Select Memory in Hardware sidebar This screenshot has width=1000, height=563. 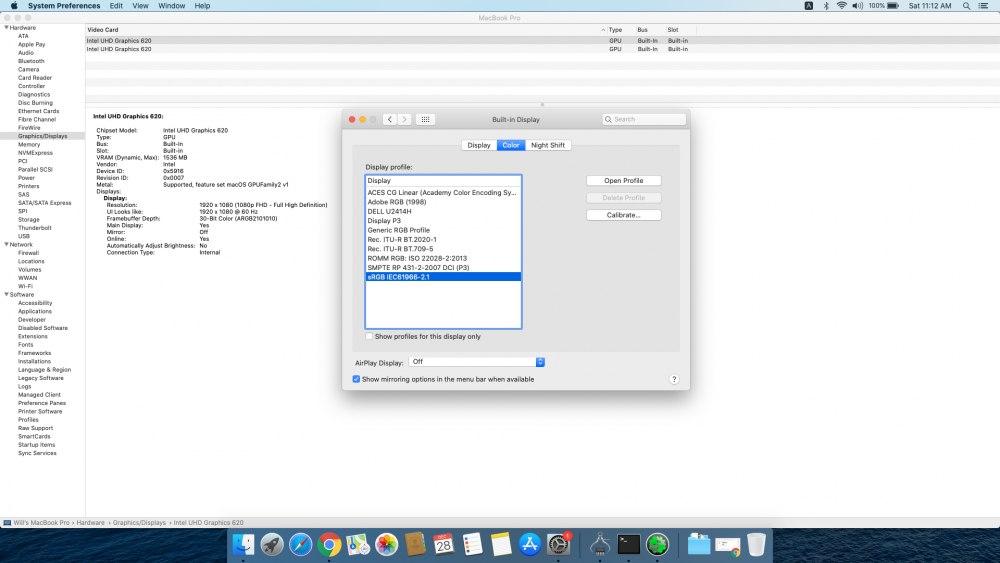point(29,145)
